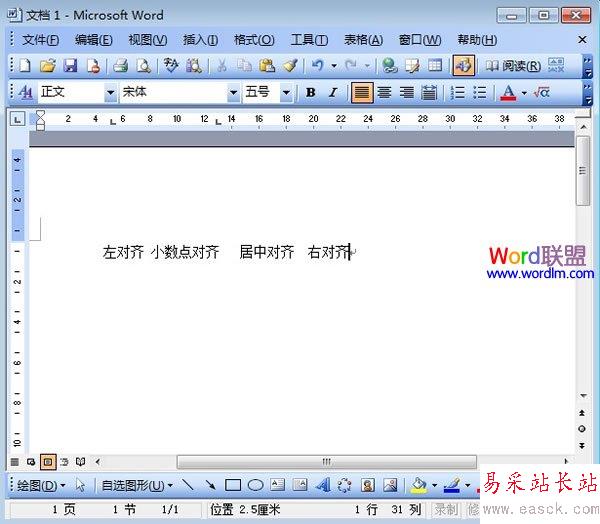Open 自选图形(U) AutoShapes menu
Screen dimensions: 600x524
137,486
